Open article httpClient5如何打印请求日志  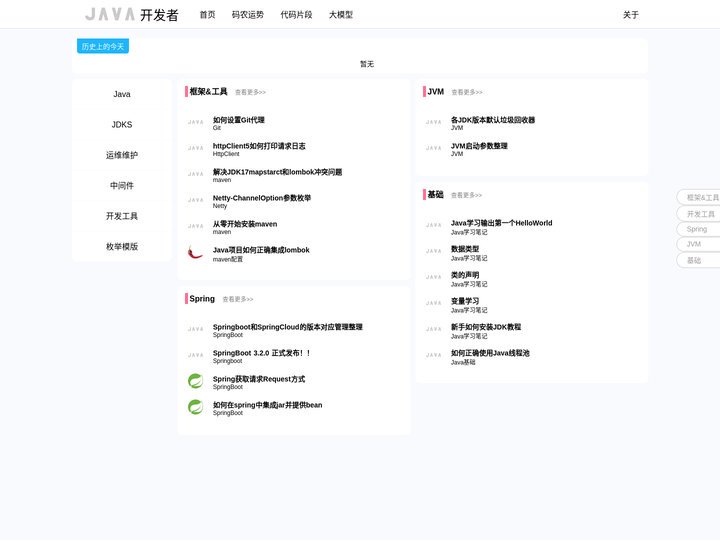(259, 146)
